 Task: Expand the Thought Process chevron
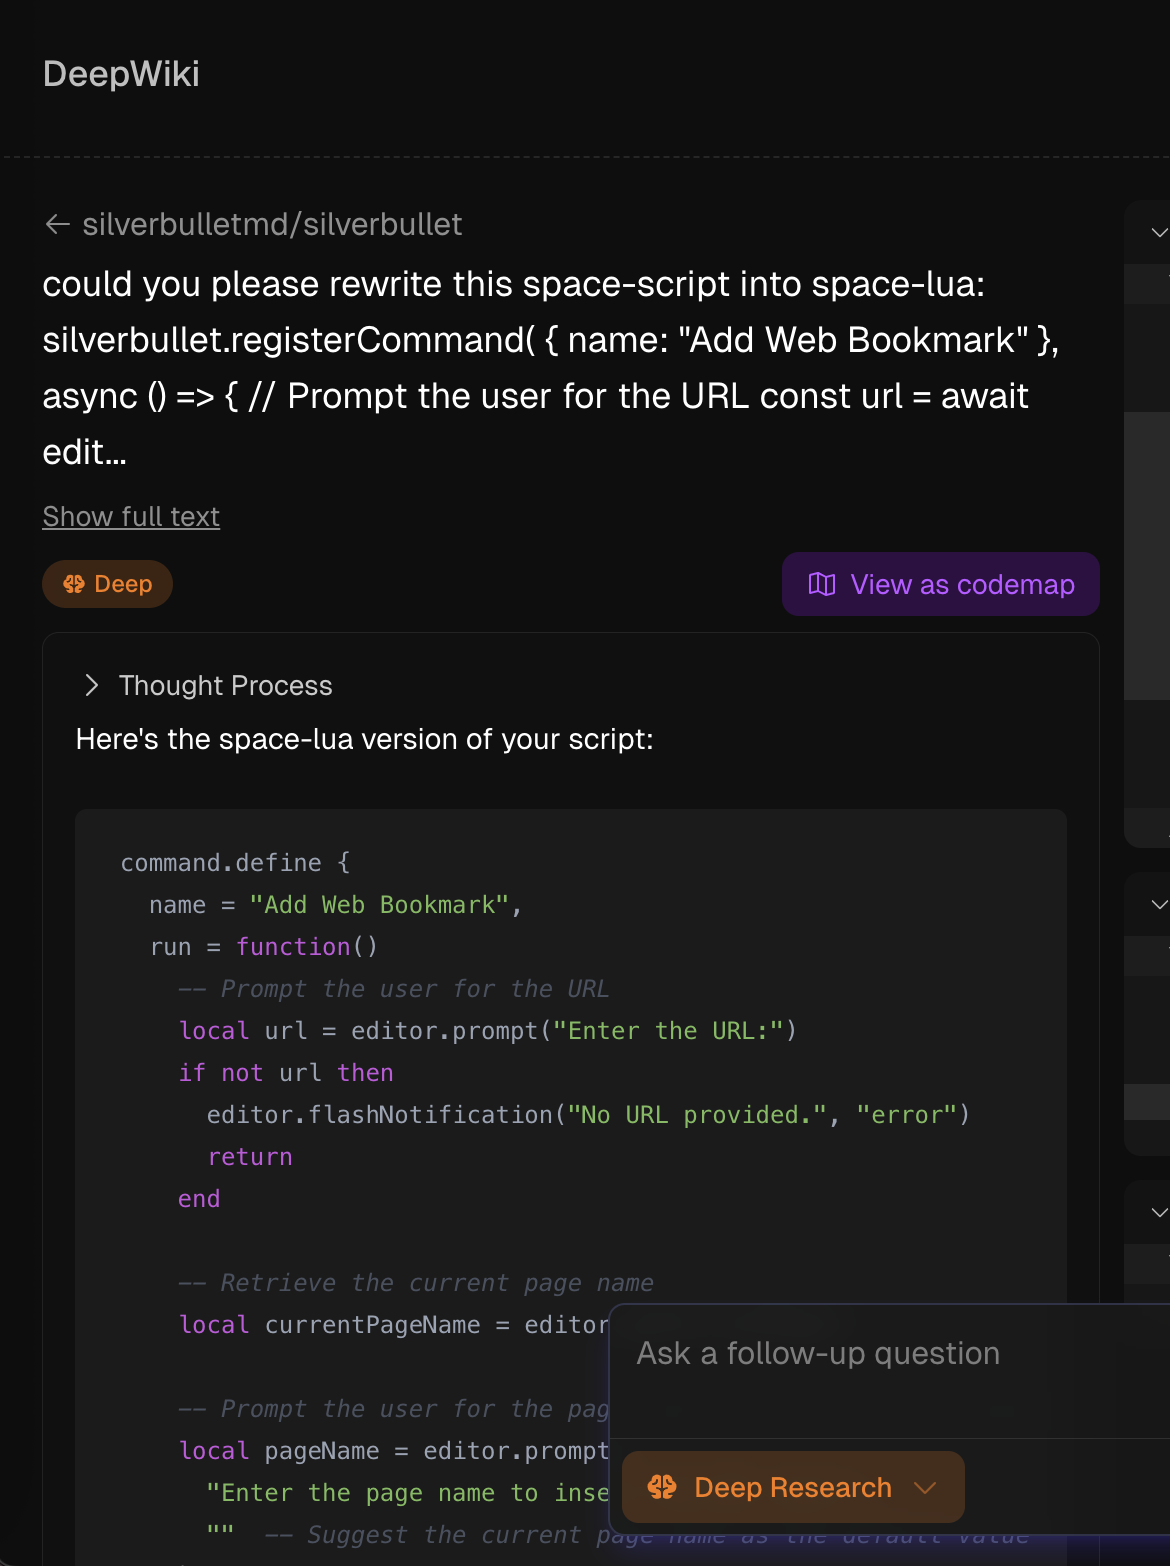(92, 685)
